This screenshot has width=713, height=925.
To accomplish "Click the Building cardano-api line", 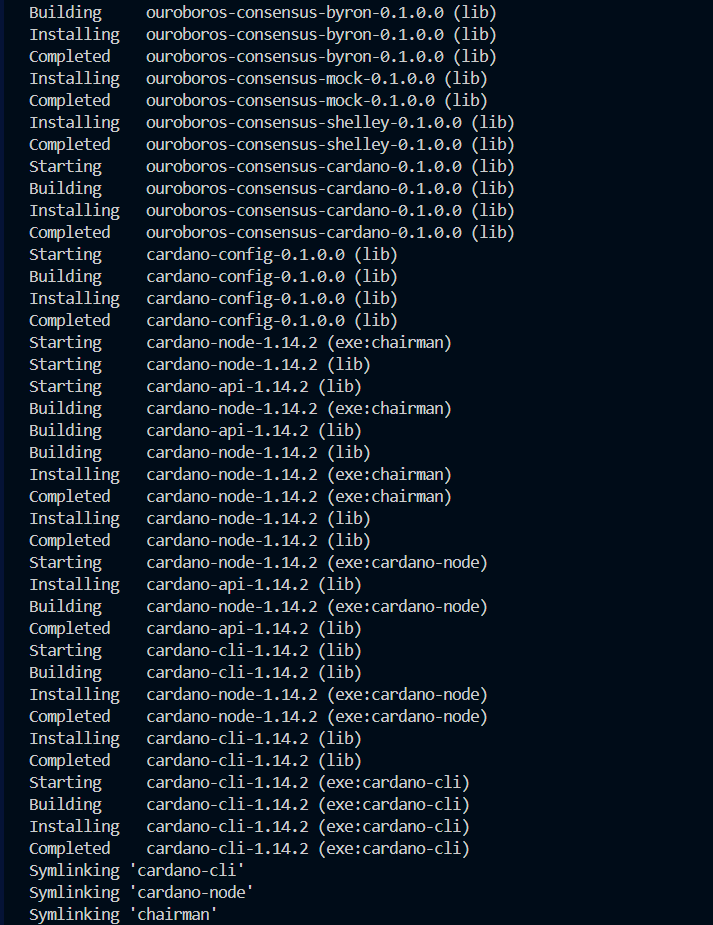I will pyautogui.click(x=195, y=430).
